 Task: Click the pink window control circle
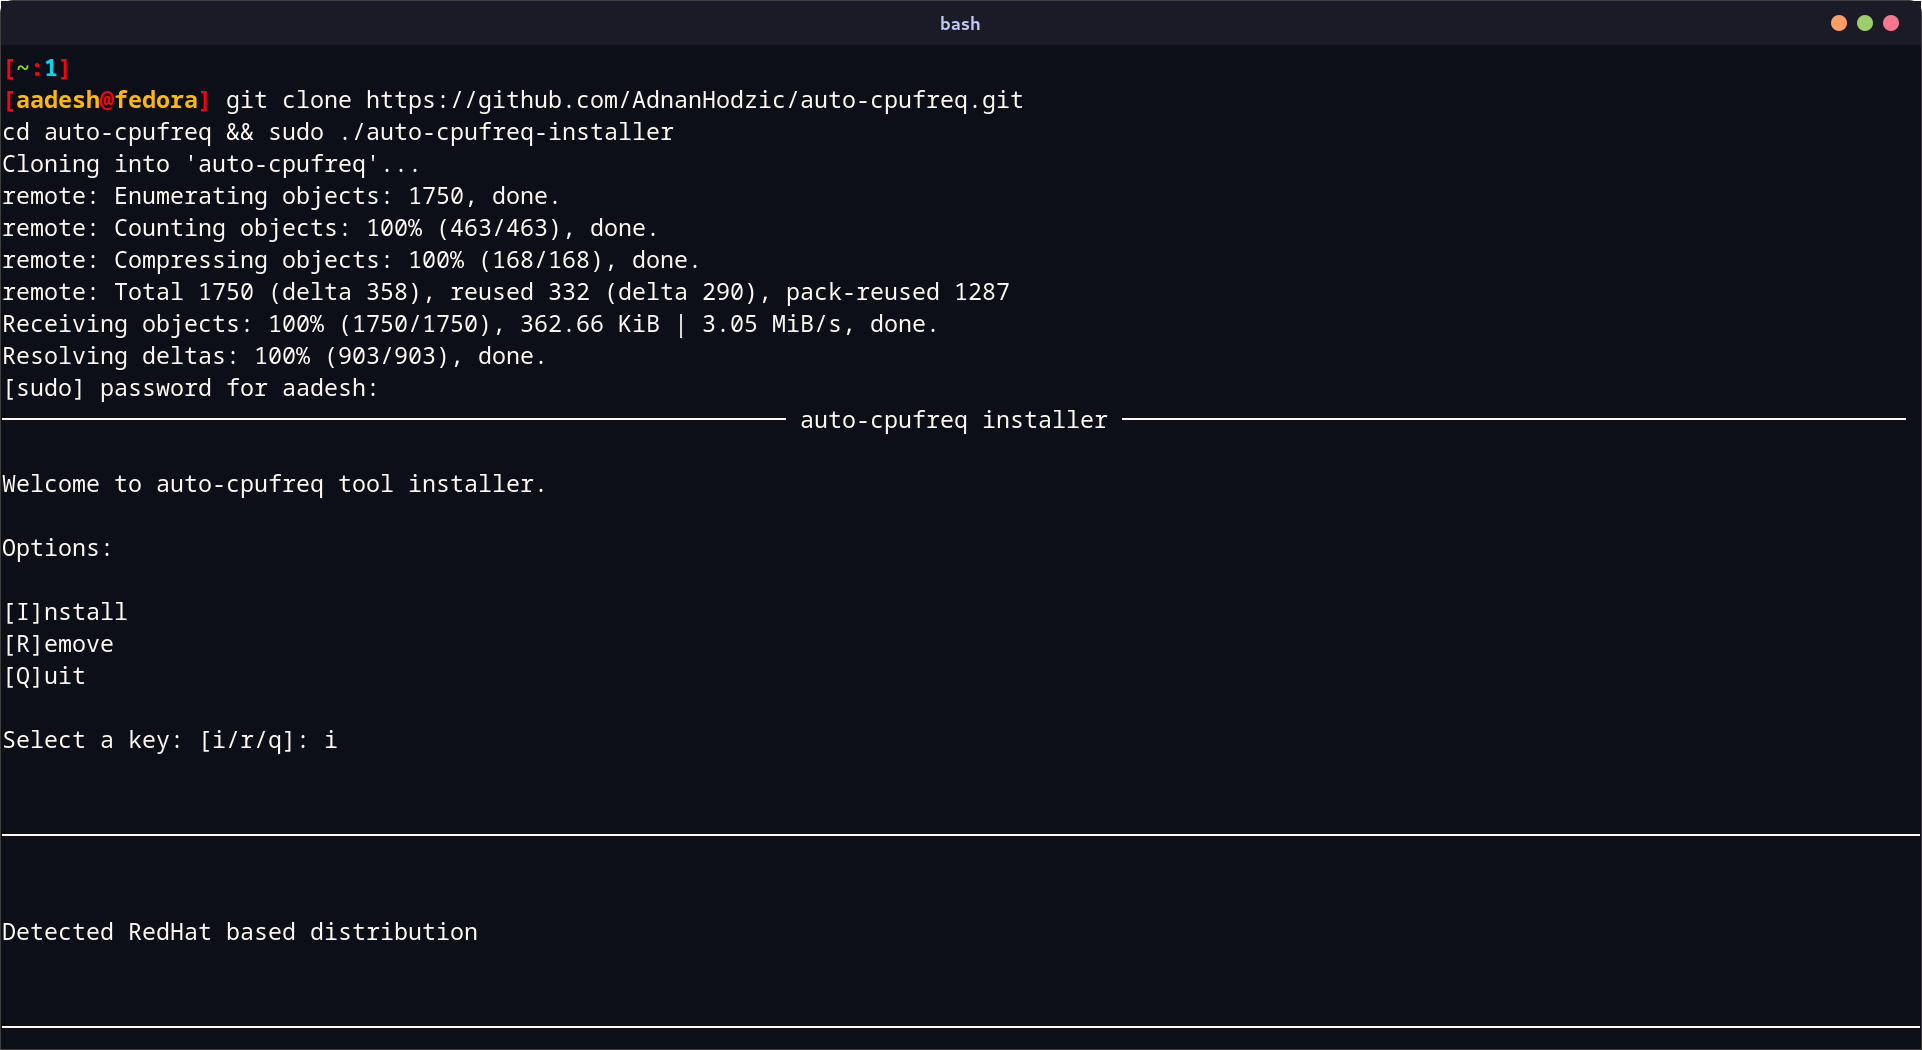click(1891, 22)
